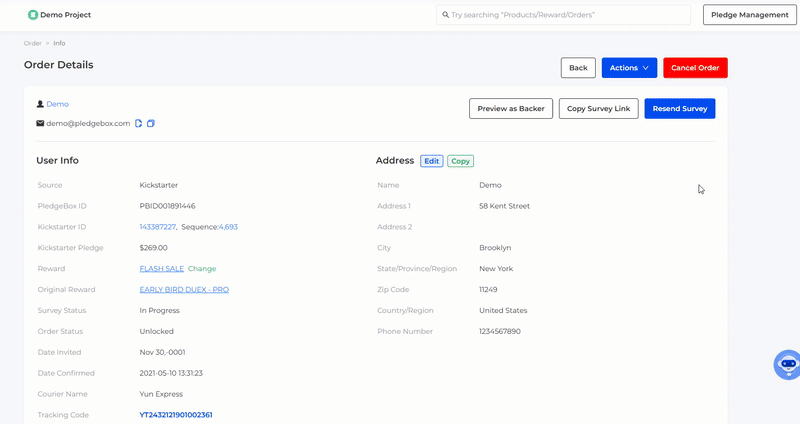Open tracking code YT2432121901002361
This screenshot has height=424, width=800.
176,415
